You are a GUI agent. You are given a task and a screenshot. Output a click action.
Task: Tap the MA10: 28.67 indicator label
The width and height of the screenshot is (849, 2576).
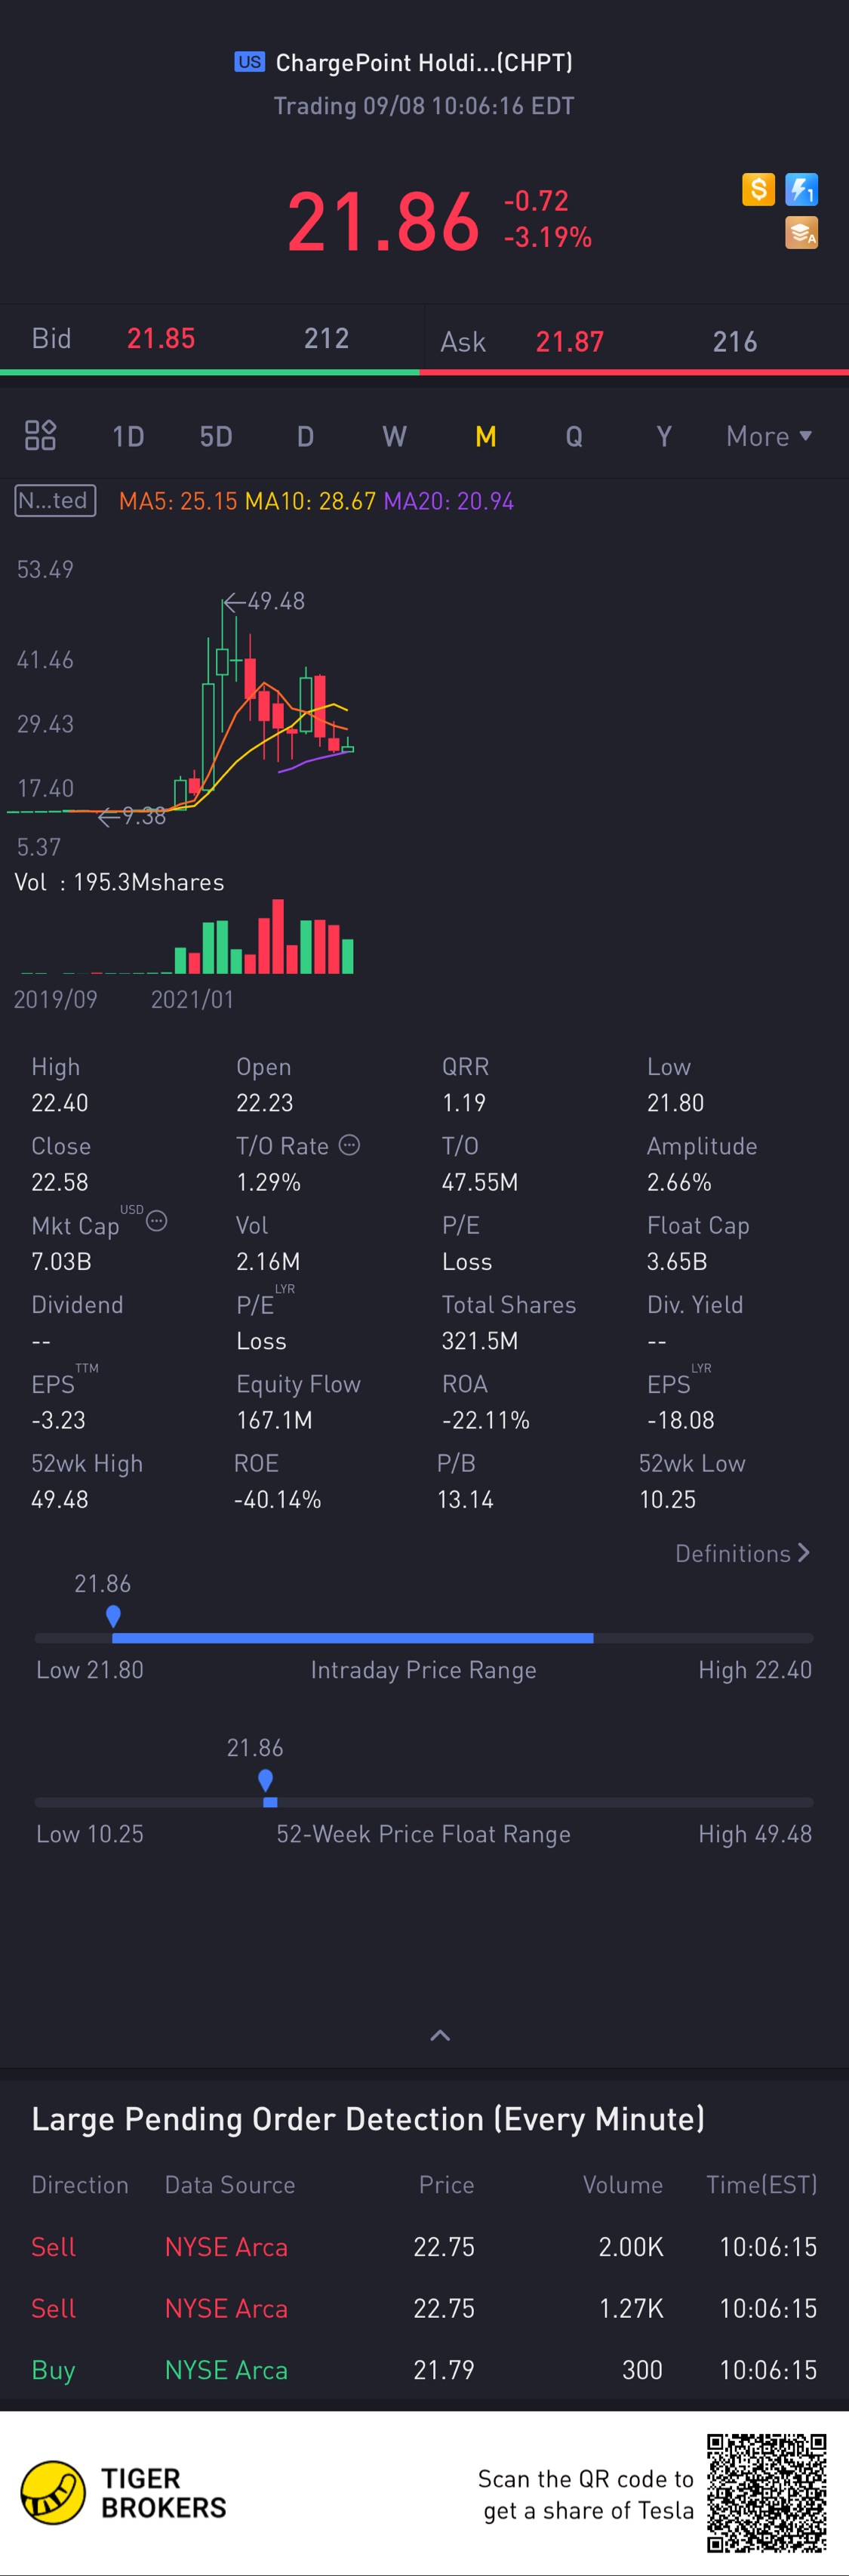[x=311, y=501]
